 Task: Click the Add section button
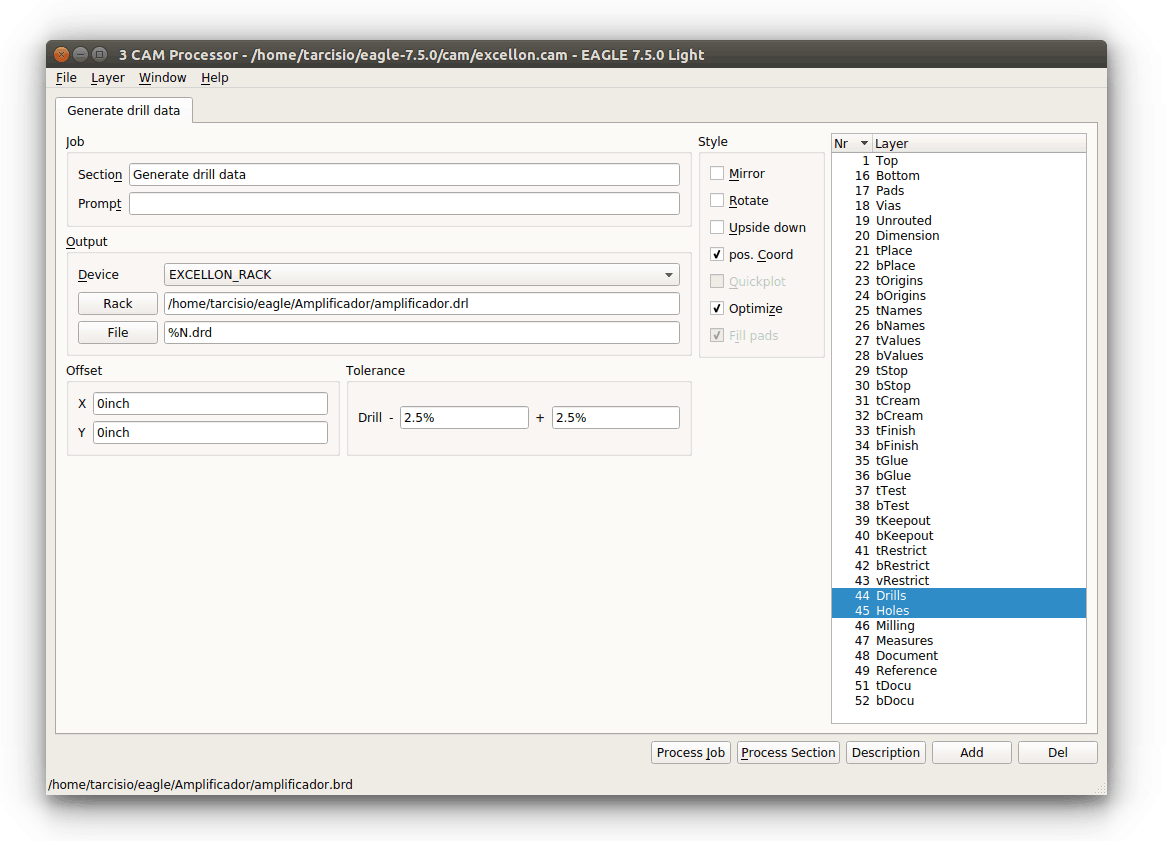pos(971,753)
